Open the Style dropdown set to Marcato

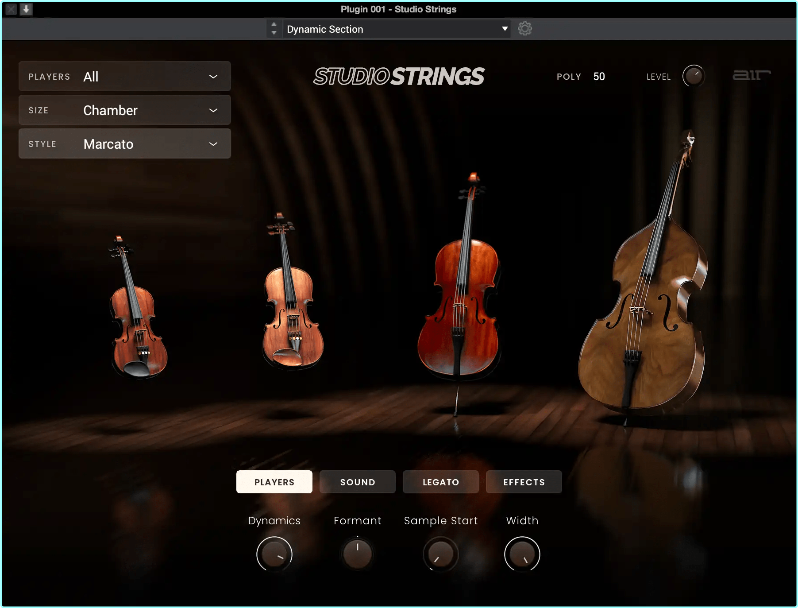tap(125, 143)
